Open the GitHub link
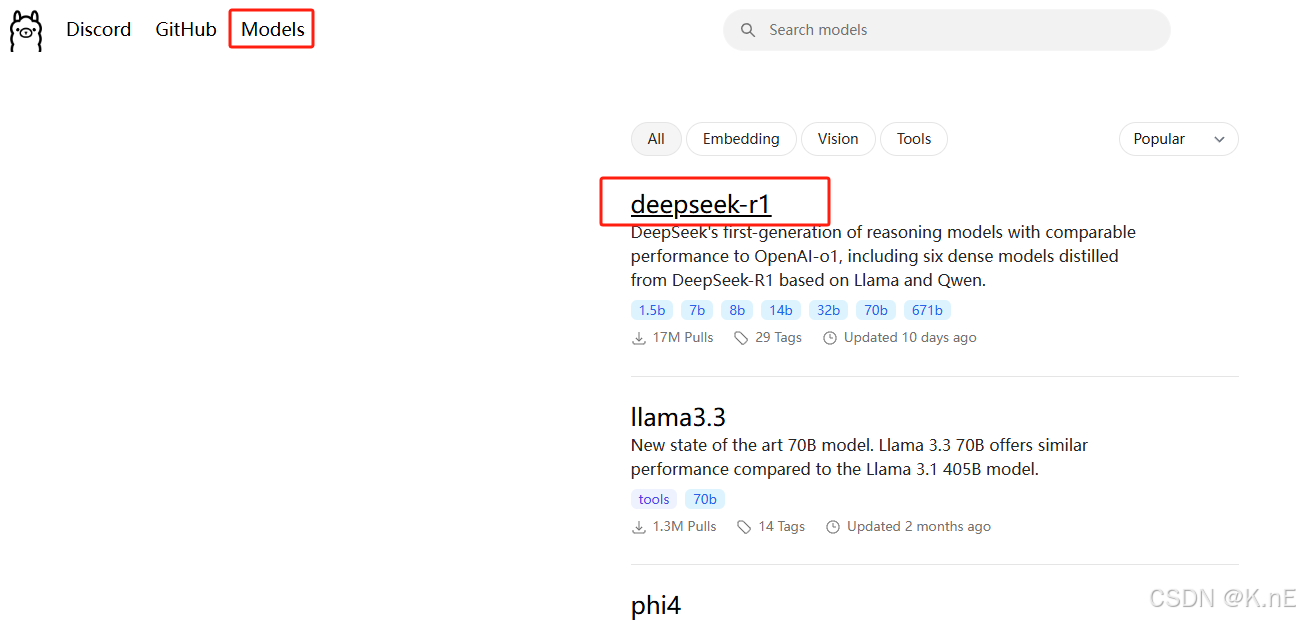This screenshot has height=620, width=1300. point(186,29)
